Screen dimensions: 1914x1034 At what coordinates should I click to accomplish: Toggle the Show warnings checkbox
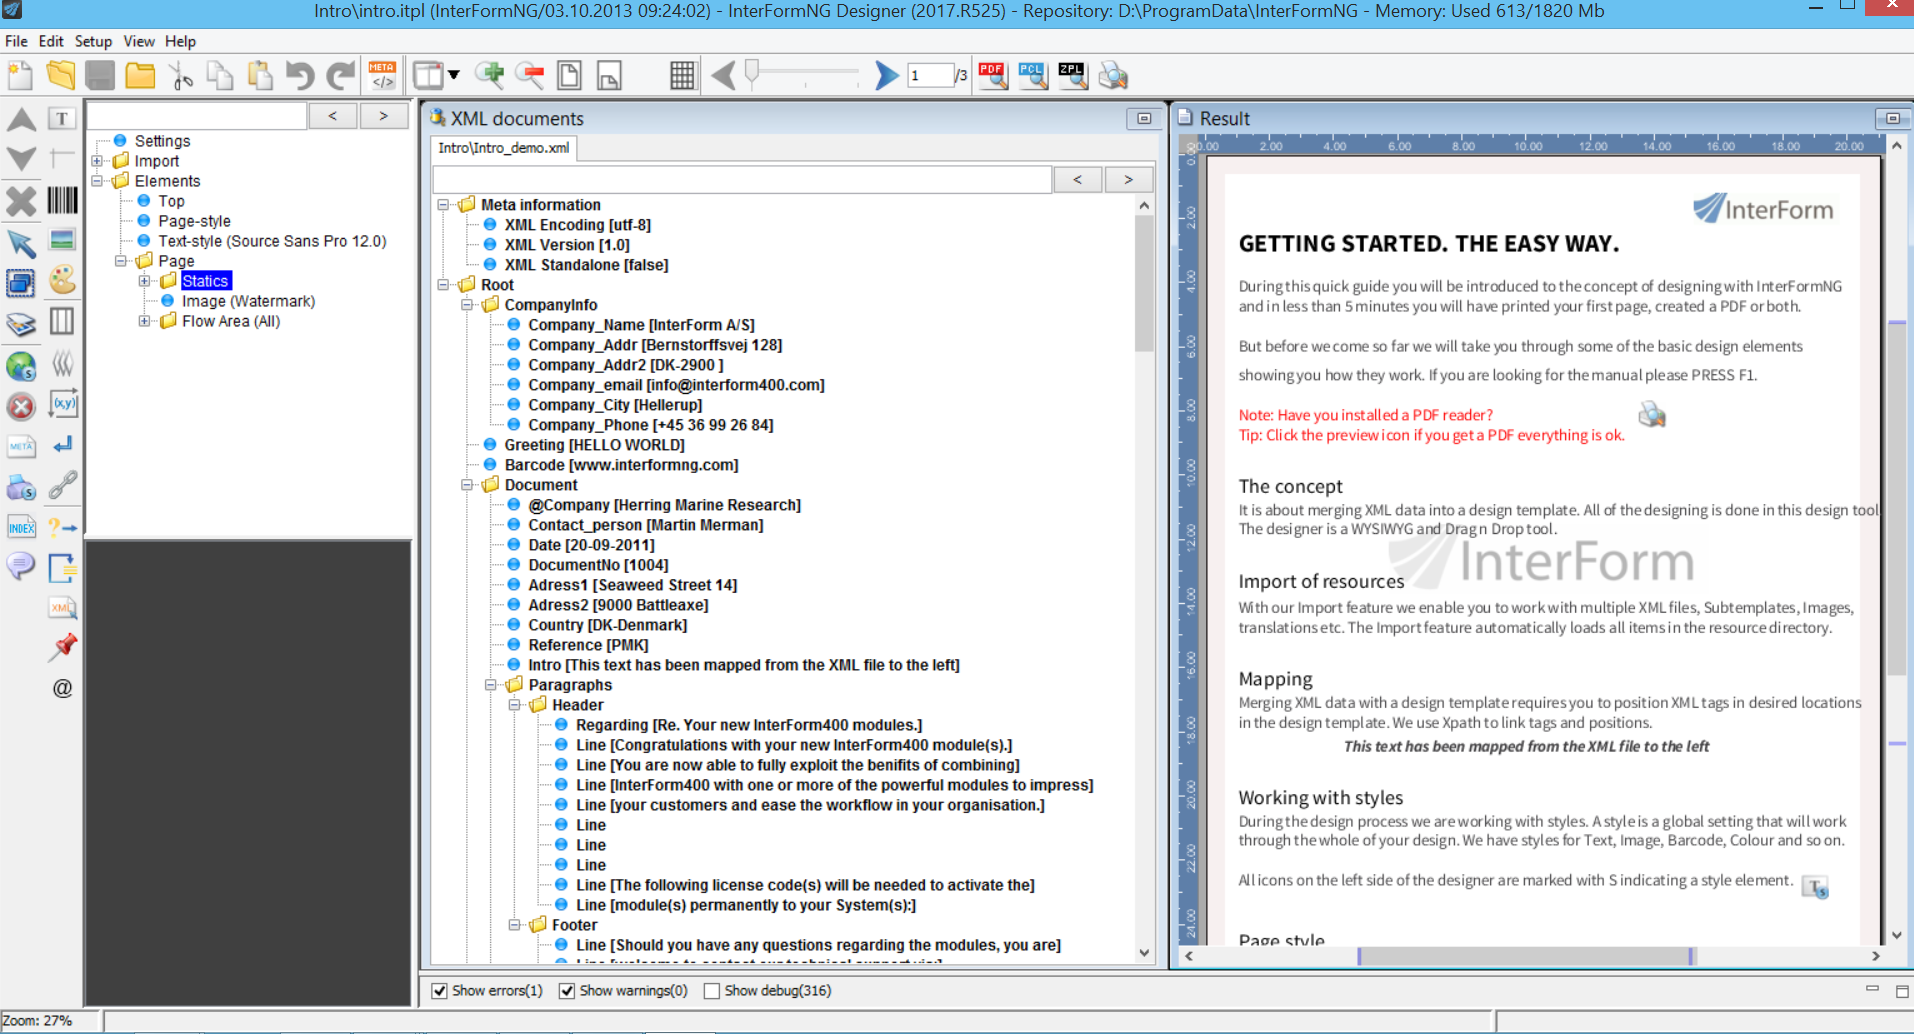pyautogui.click(x=567, y=991)
